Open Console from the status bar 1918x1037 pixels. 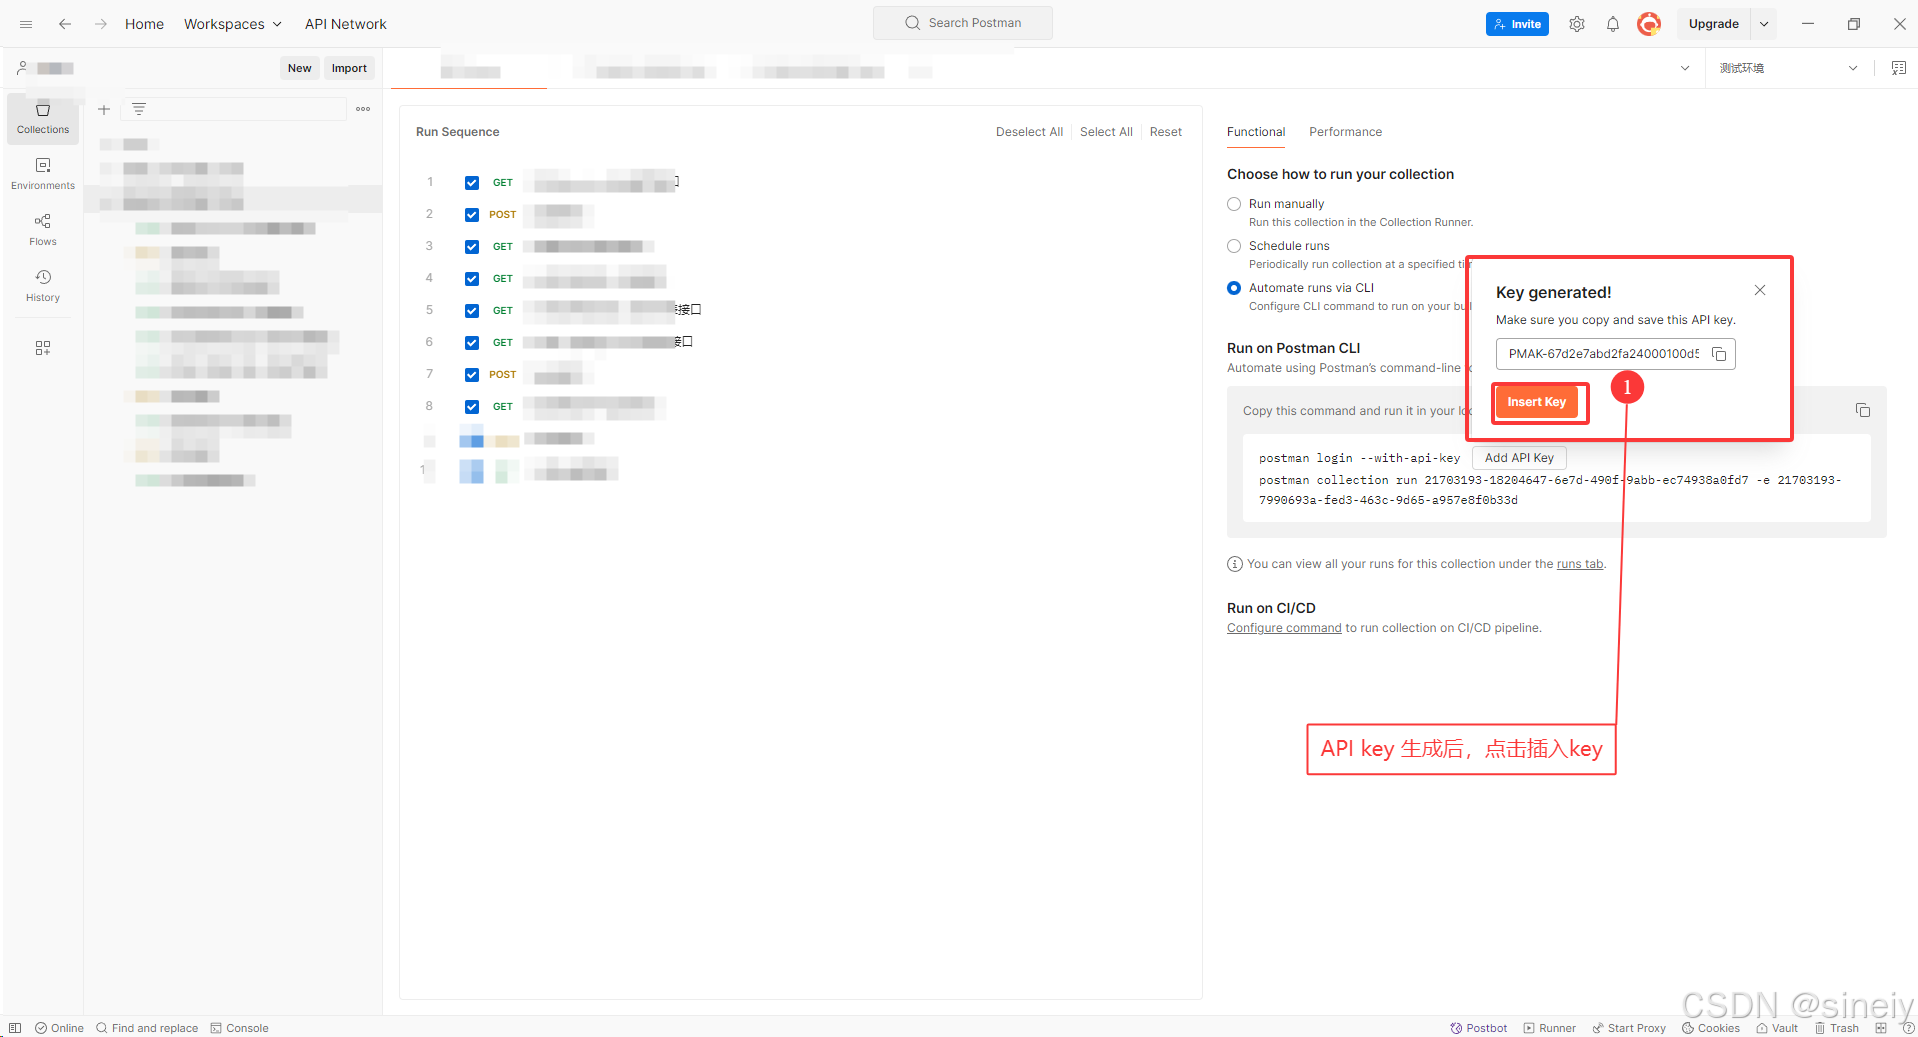click(x=239, y=1028)
